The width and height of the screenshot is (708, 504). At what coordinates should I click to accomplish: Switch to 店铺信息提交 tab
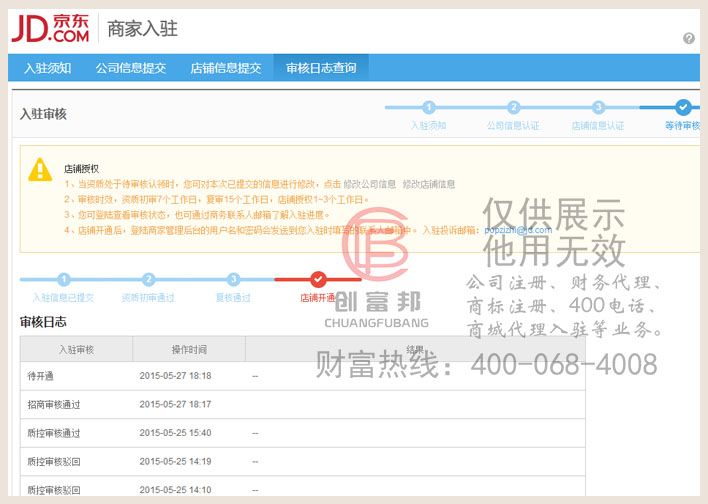coord(226,68)
